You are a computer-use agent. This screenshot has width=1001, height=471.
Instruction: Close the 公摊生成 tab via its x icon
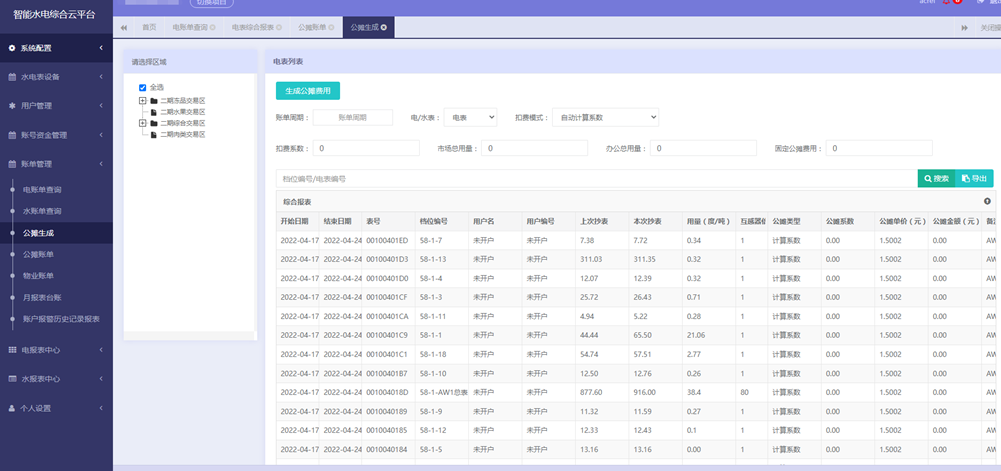pyautogui.click(x=384, y=27)
